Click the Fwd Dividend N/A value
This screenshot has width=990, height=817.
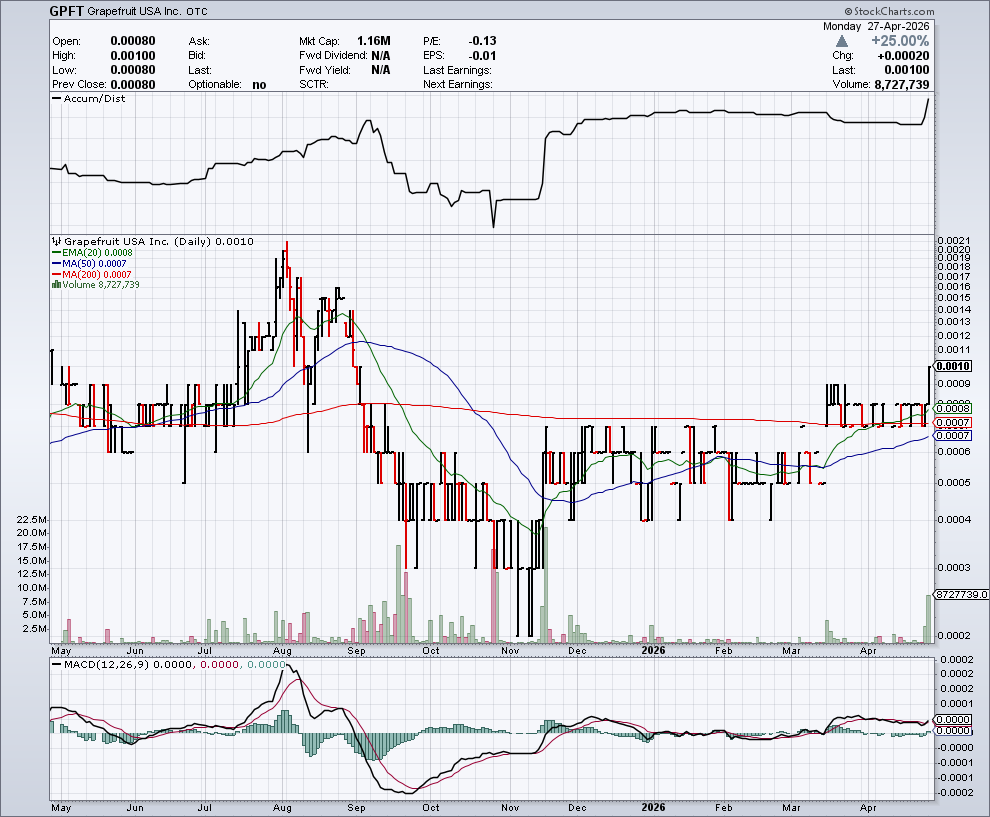click(381, 56)
